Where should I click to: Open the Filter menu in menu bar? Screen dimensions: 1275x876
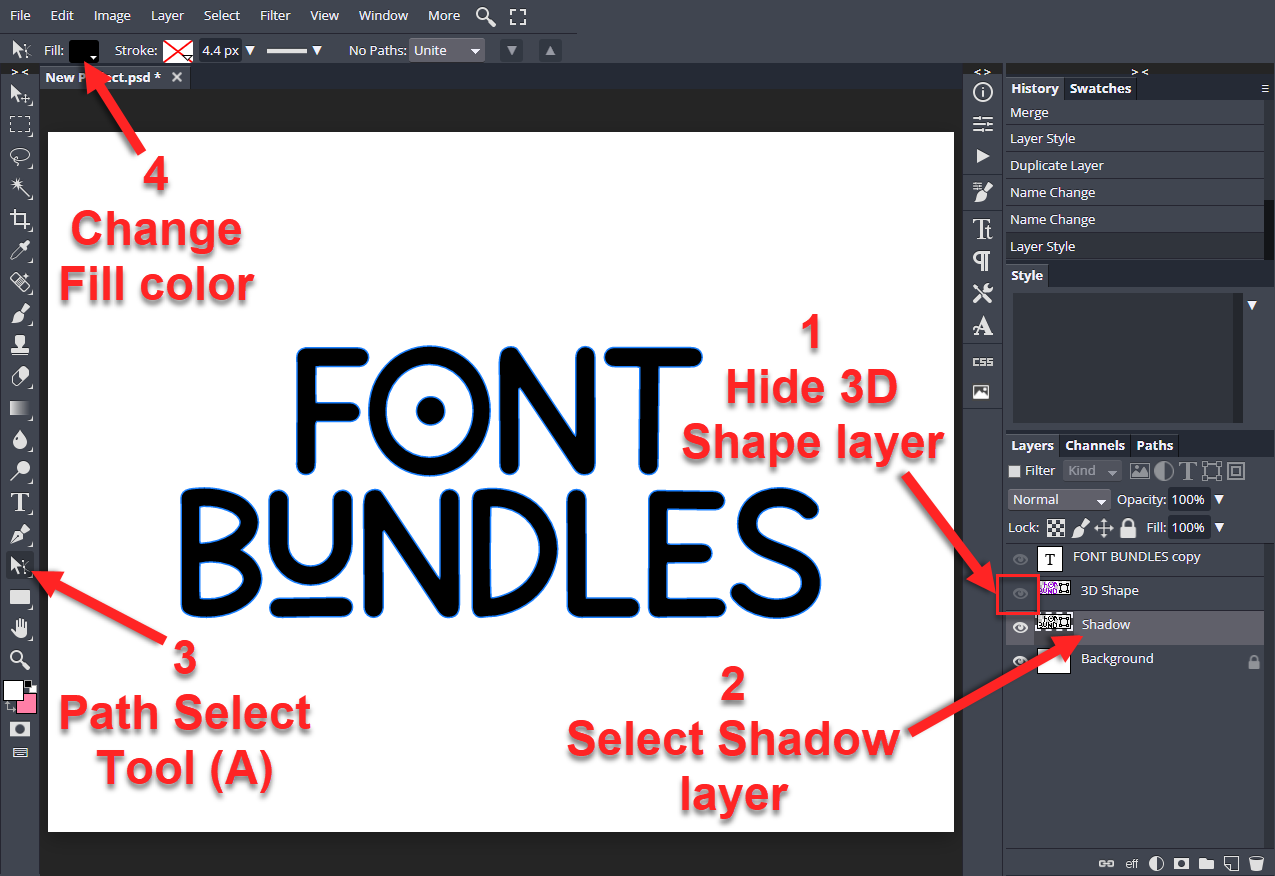(275, 15)
